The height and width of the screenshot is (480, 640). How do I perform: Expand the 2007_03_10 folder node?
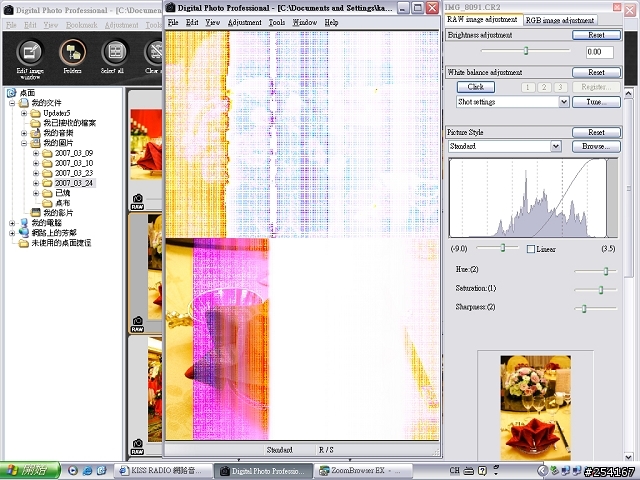coord(36,163)
